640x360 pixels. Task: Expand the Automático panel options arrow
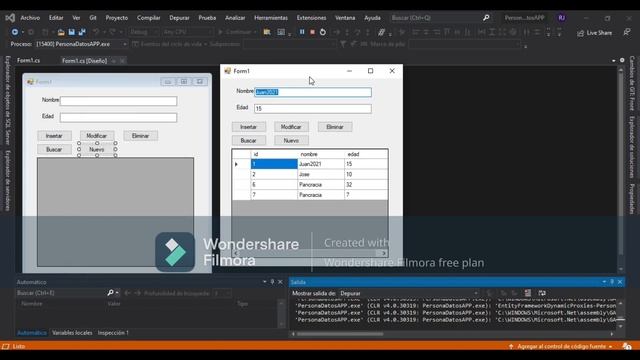tap(264, 282)
